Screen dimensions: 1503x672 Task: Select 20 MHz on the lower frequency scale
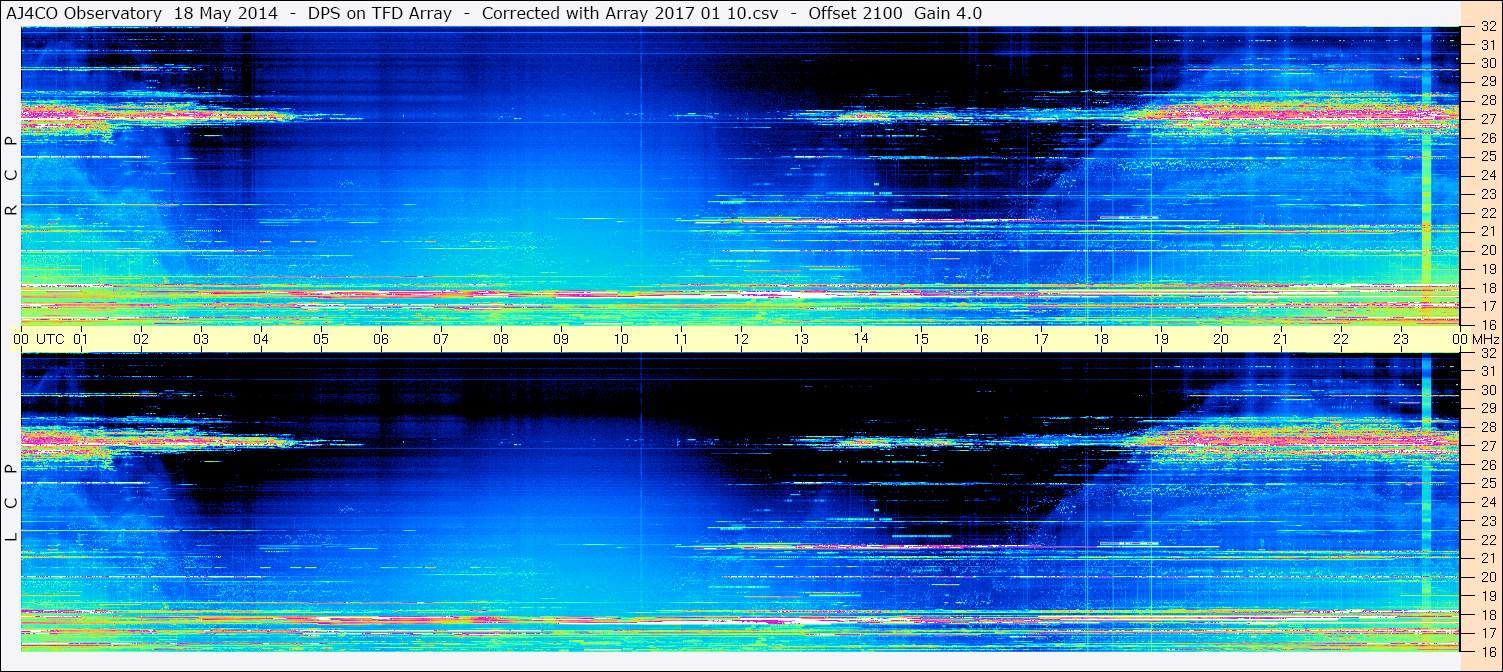point(1487,577)
